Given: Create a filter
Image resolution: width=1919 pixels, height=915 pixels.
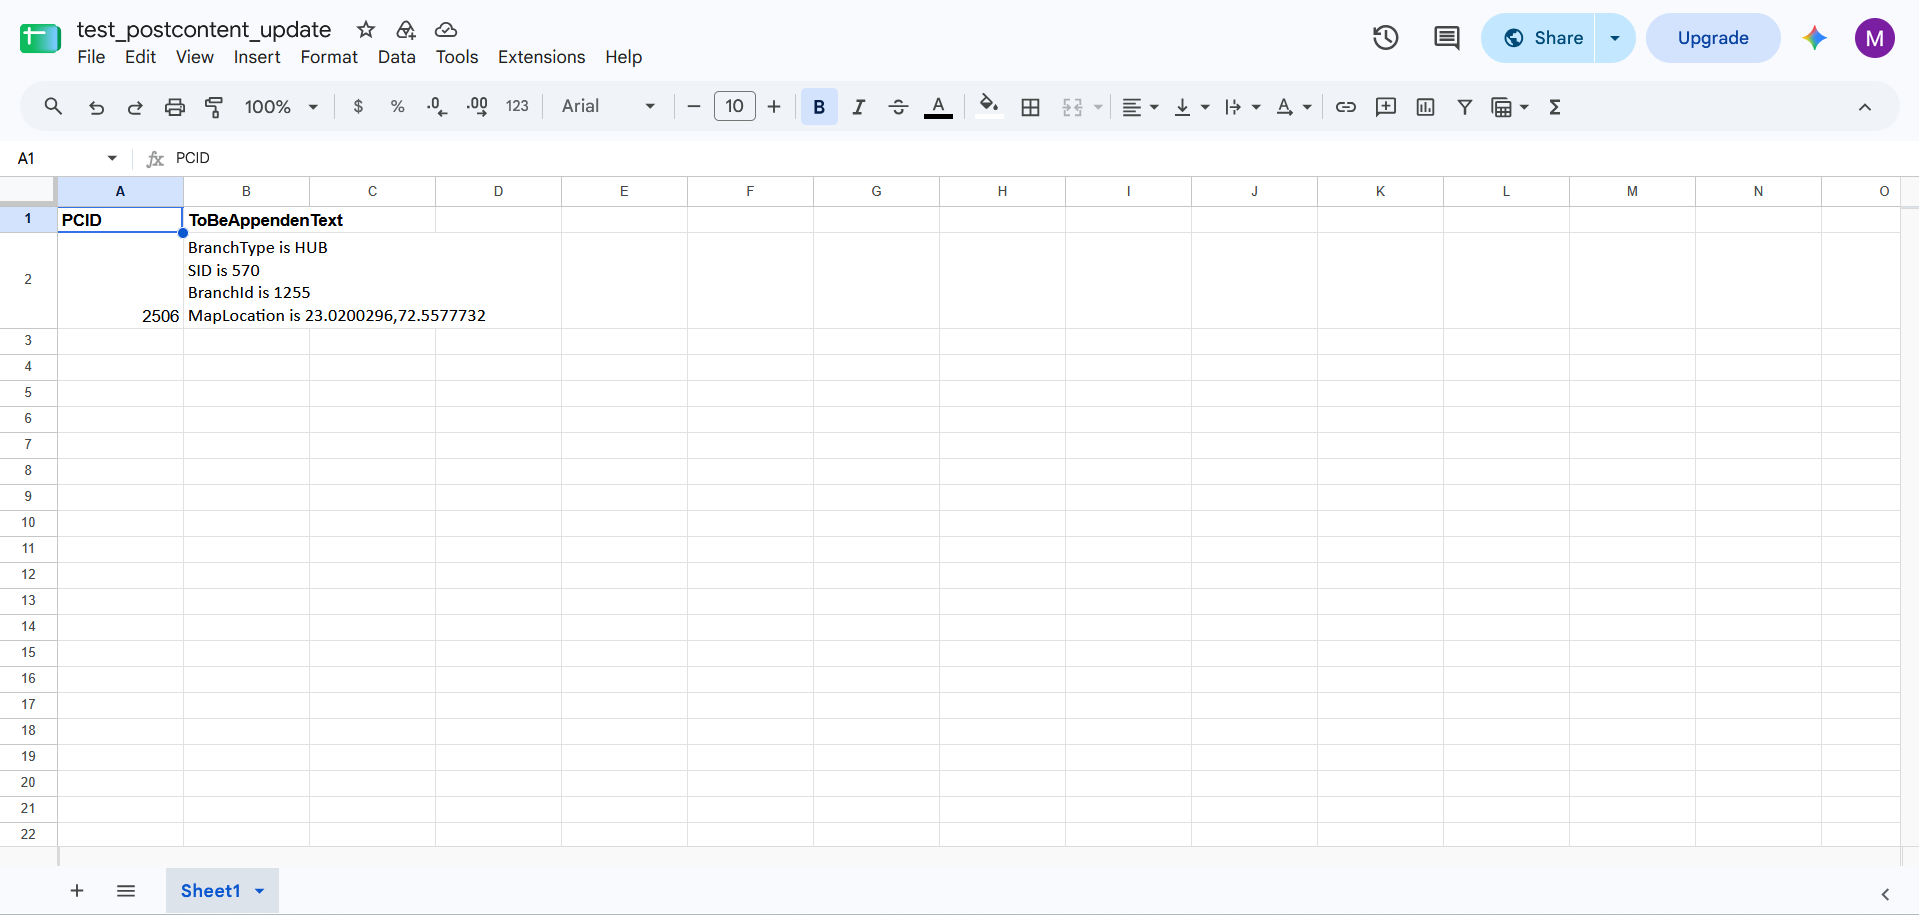Looking at the screenshot, I should (x=1464, y=107).
